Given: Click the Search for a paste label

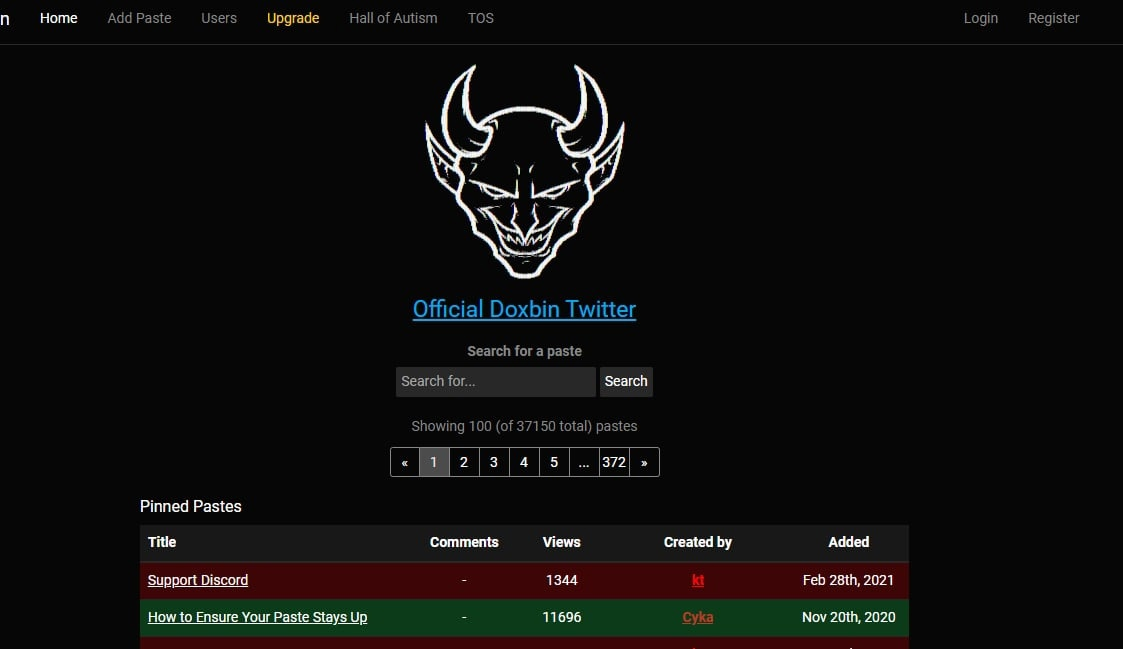Looking at the screenshot, I should pyautogui.click(x=524, y=351).
